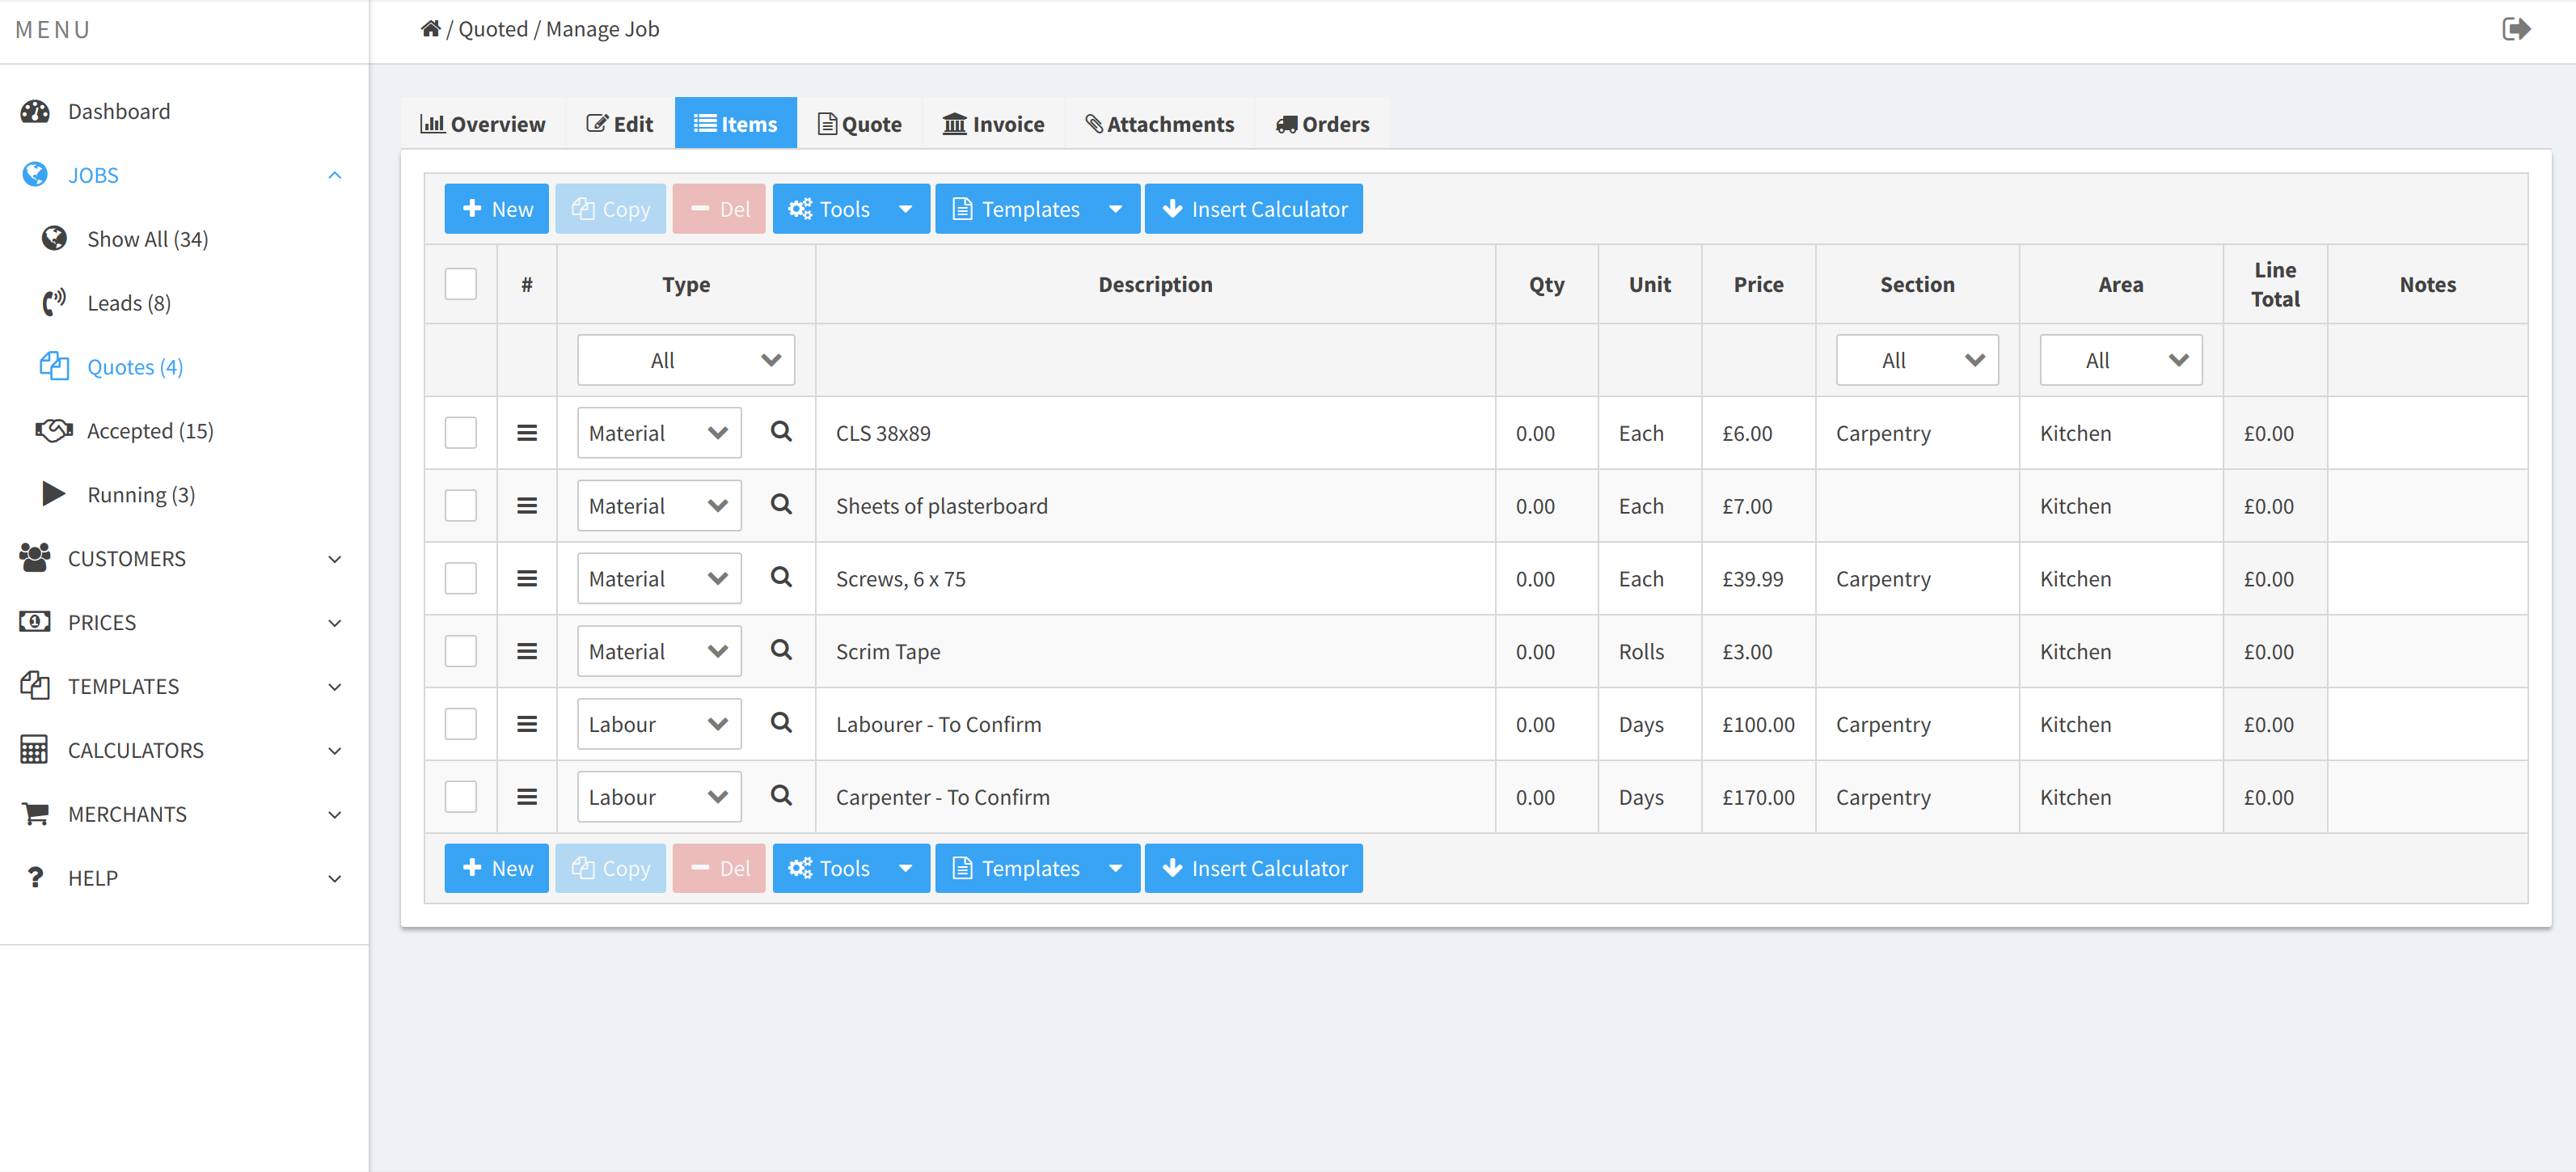This screenshot has width=2576, height=1172.
Task: Switch to the Overview tab
Action: (x=483, y=123)
